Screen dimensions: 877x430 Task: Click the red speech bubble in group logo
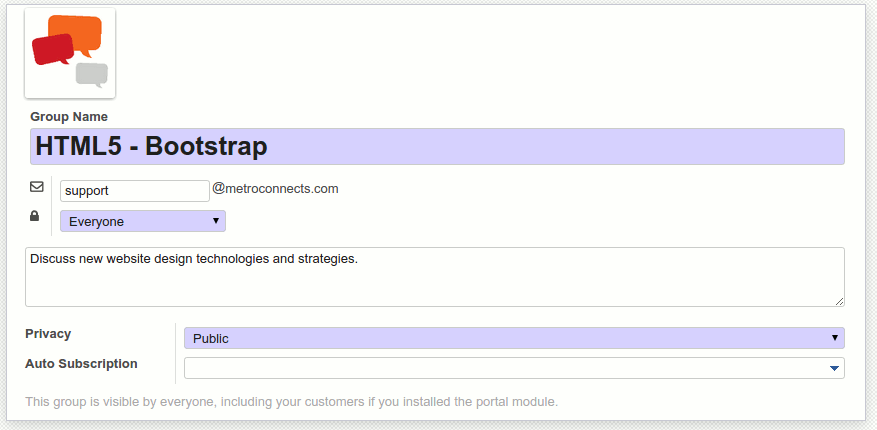52,49
